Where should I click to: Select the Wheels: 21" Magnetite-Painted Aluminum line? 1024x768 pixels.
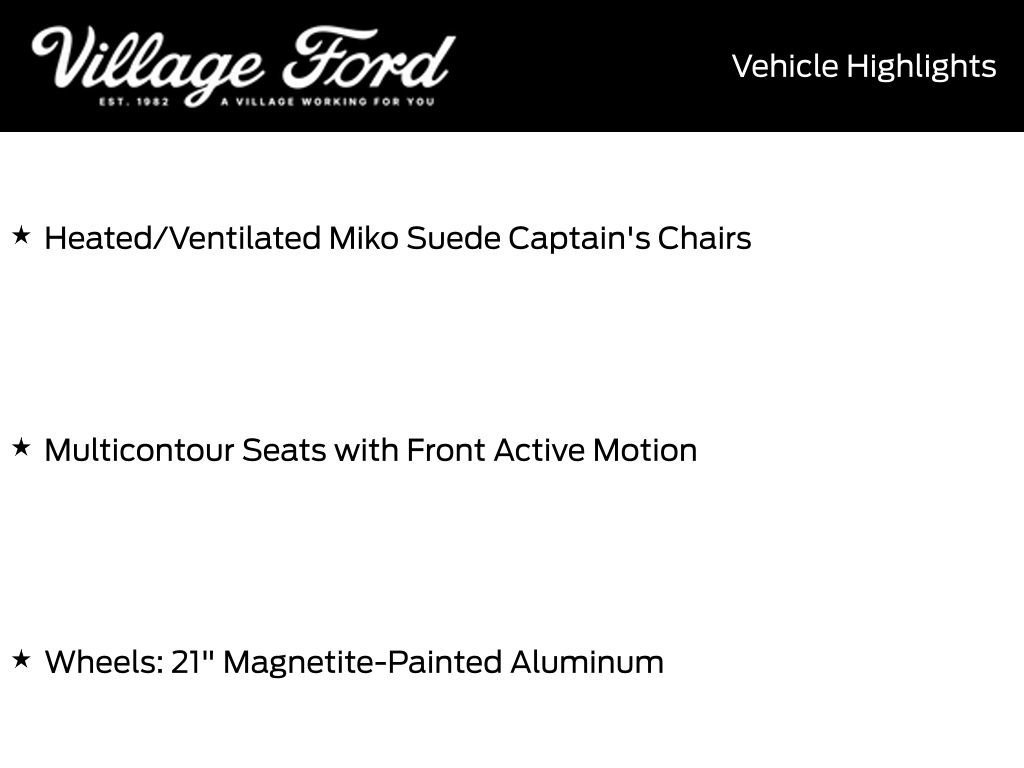pyautogui.click(x=354, y=662)
